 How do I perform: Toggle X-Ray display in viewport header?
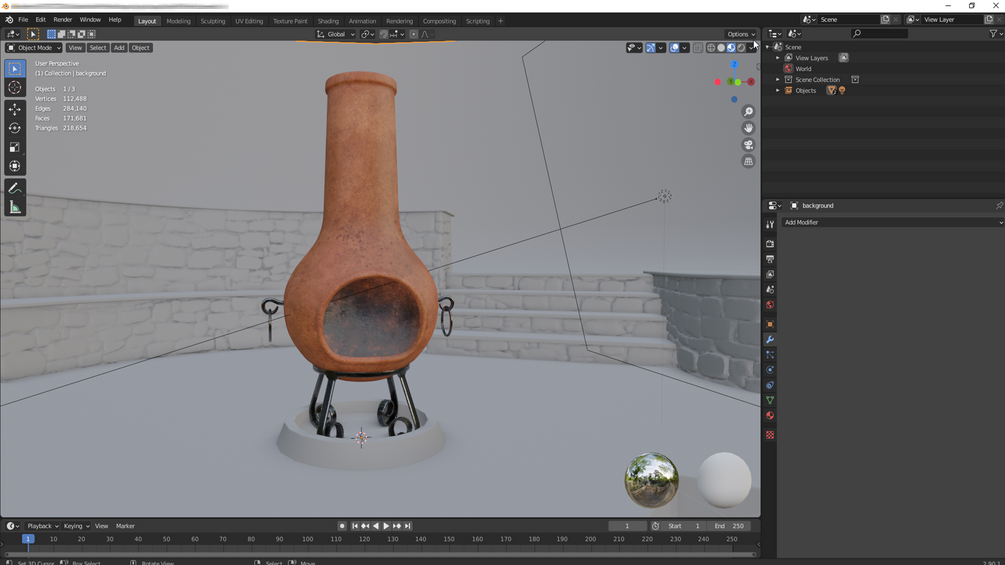[x=698, y=47]
